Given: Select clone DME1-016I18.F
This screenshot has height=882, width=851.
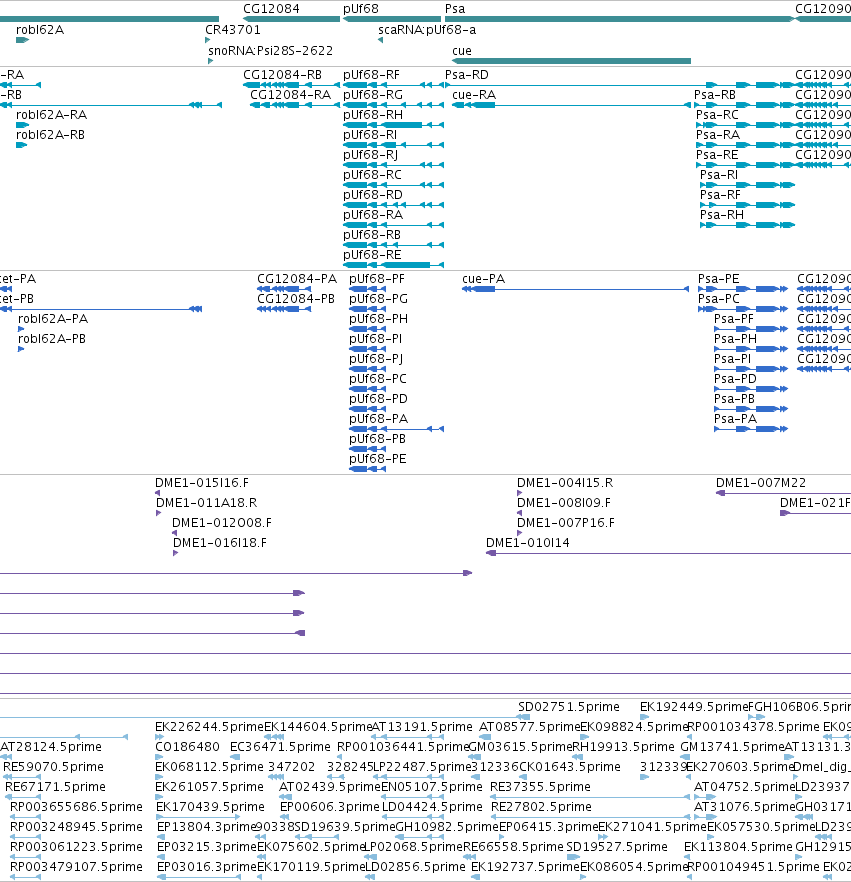Looking at the screenshot, I should pos(220,543).
